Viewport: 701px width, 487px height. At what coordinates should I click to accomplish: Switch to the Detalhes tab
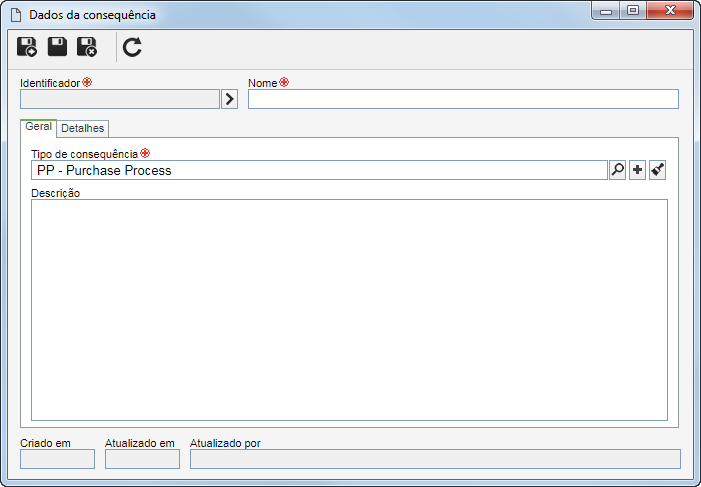[x=83, y=128]
